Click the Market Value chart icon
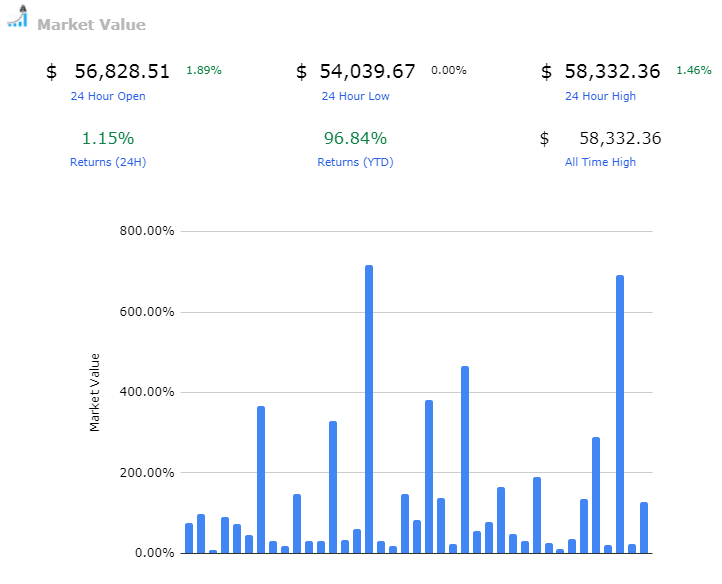This screenshot has width=722, height=584. [x=17, y=17]
